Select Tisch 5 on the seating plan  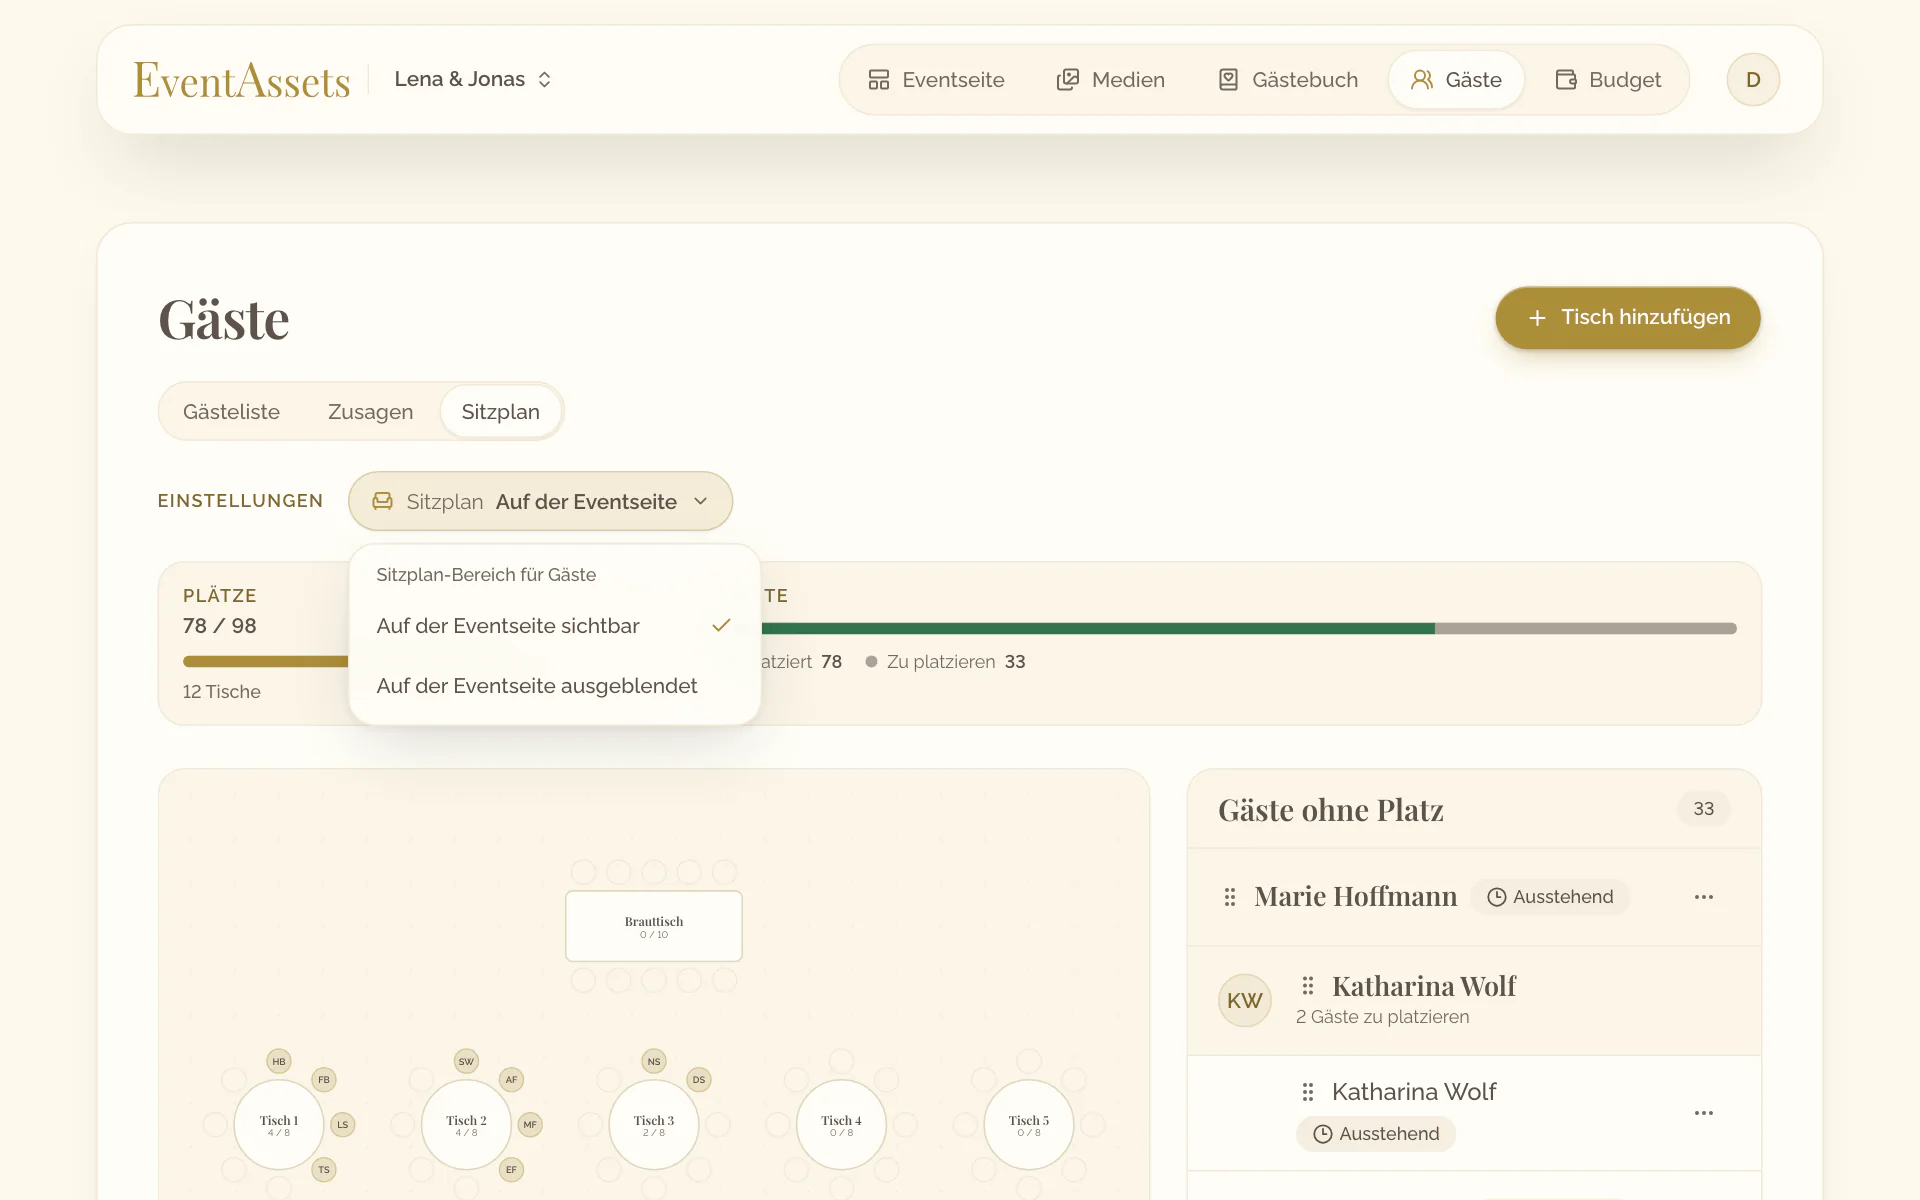click(1029, 1125)
